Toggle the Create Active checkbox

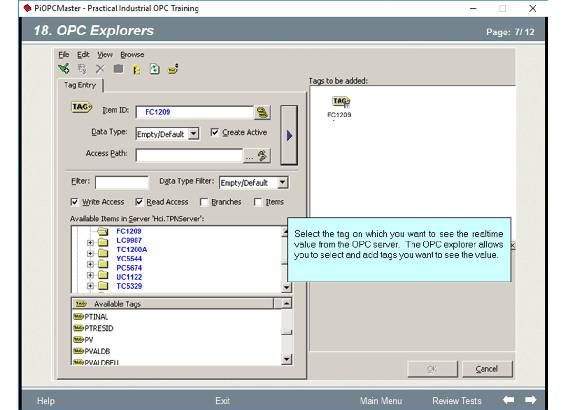pos(214,132)
